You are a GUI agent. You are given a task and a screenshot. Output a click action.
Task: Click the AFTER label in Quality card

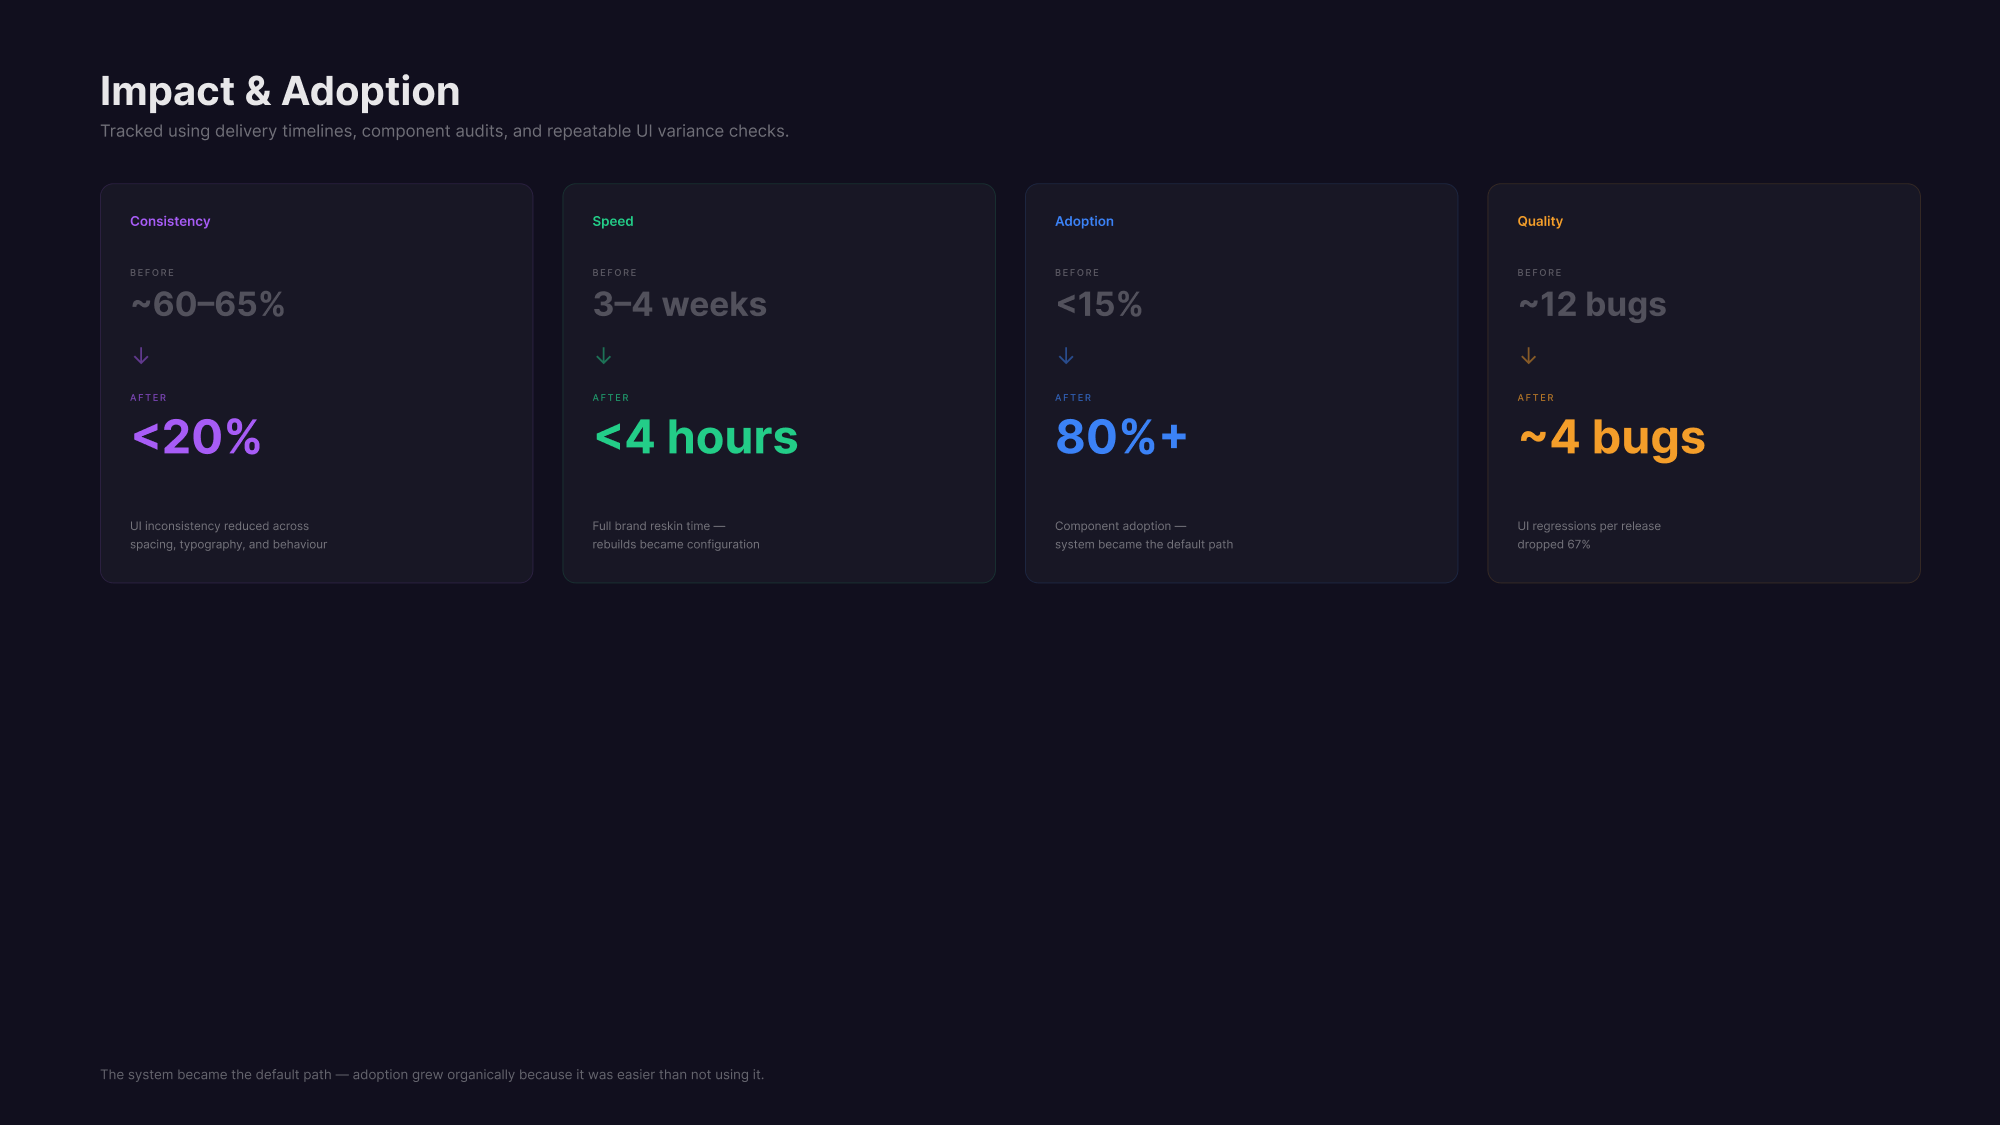point(1536,398)
